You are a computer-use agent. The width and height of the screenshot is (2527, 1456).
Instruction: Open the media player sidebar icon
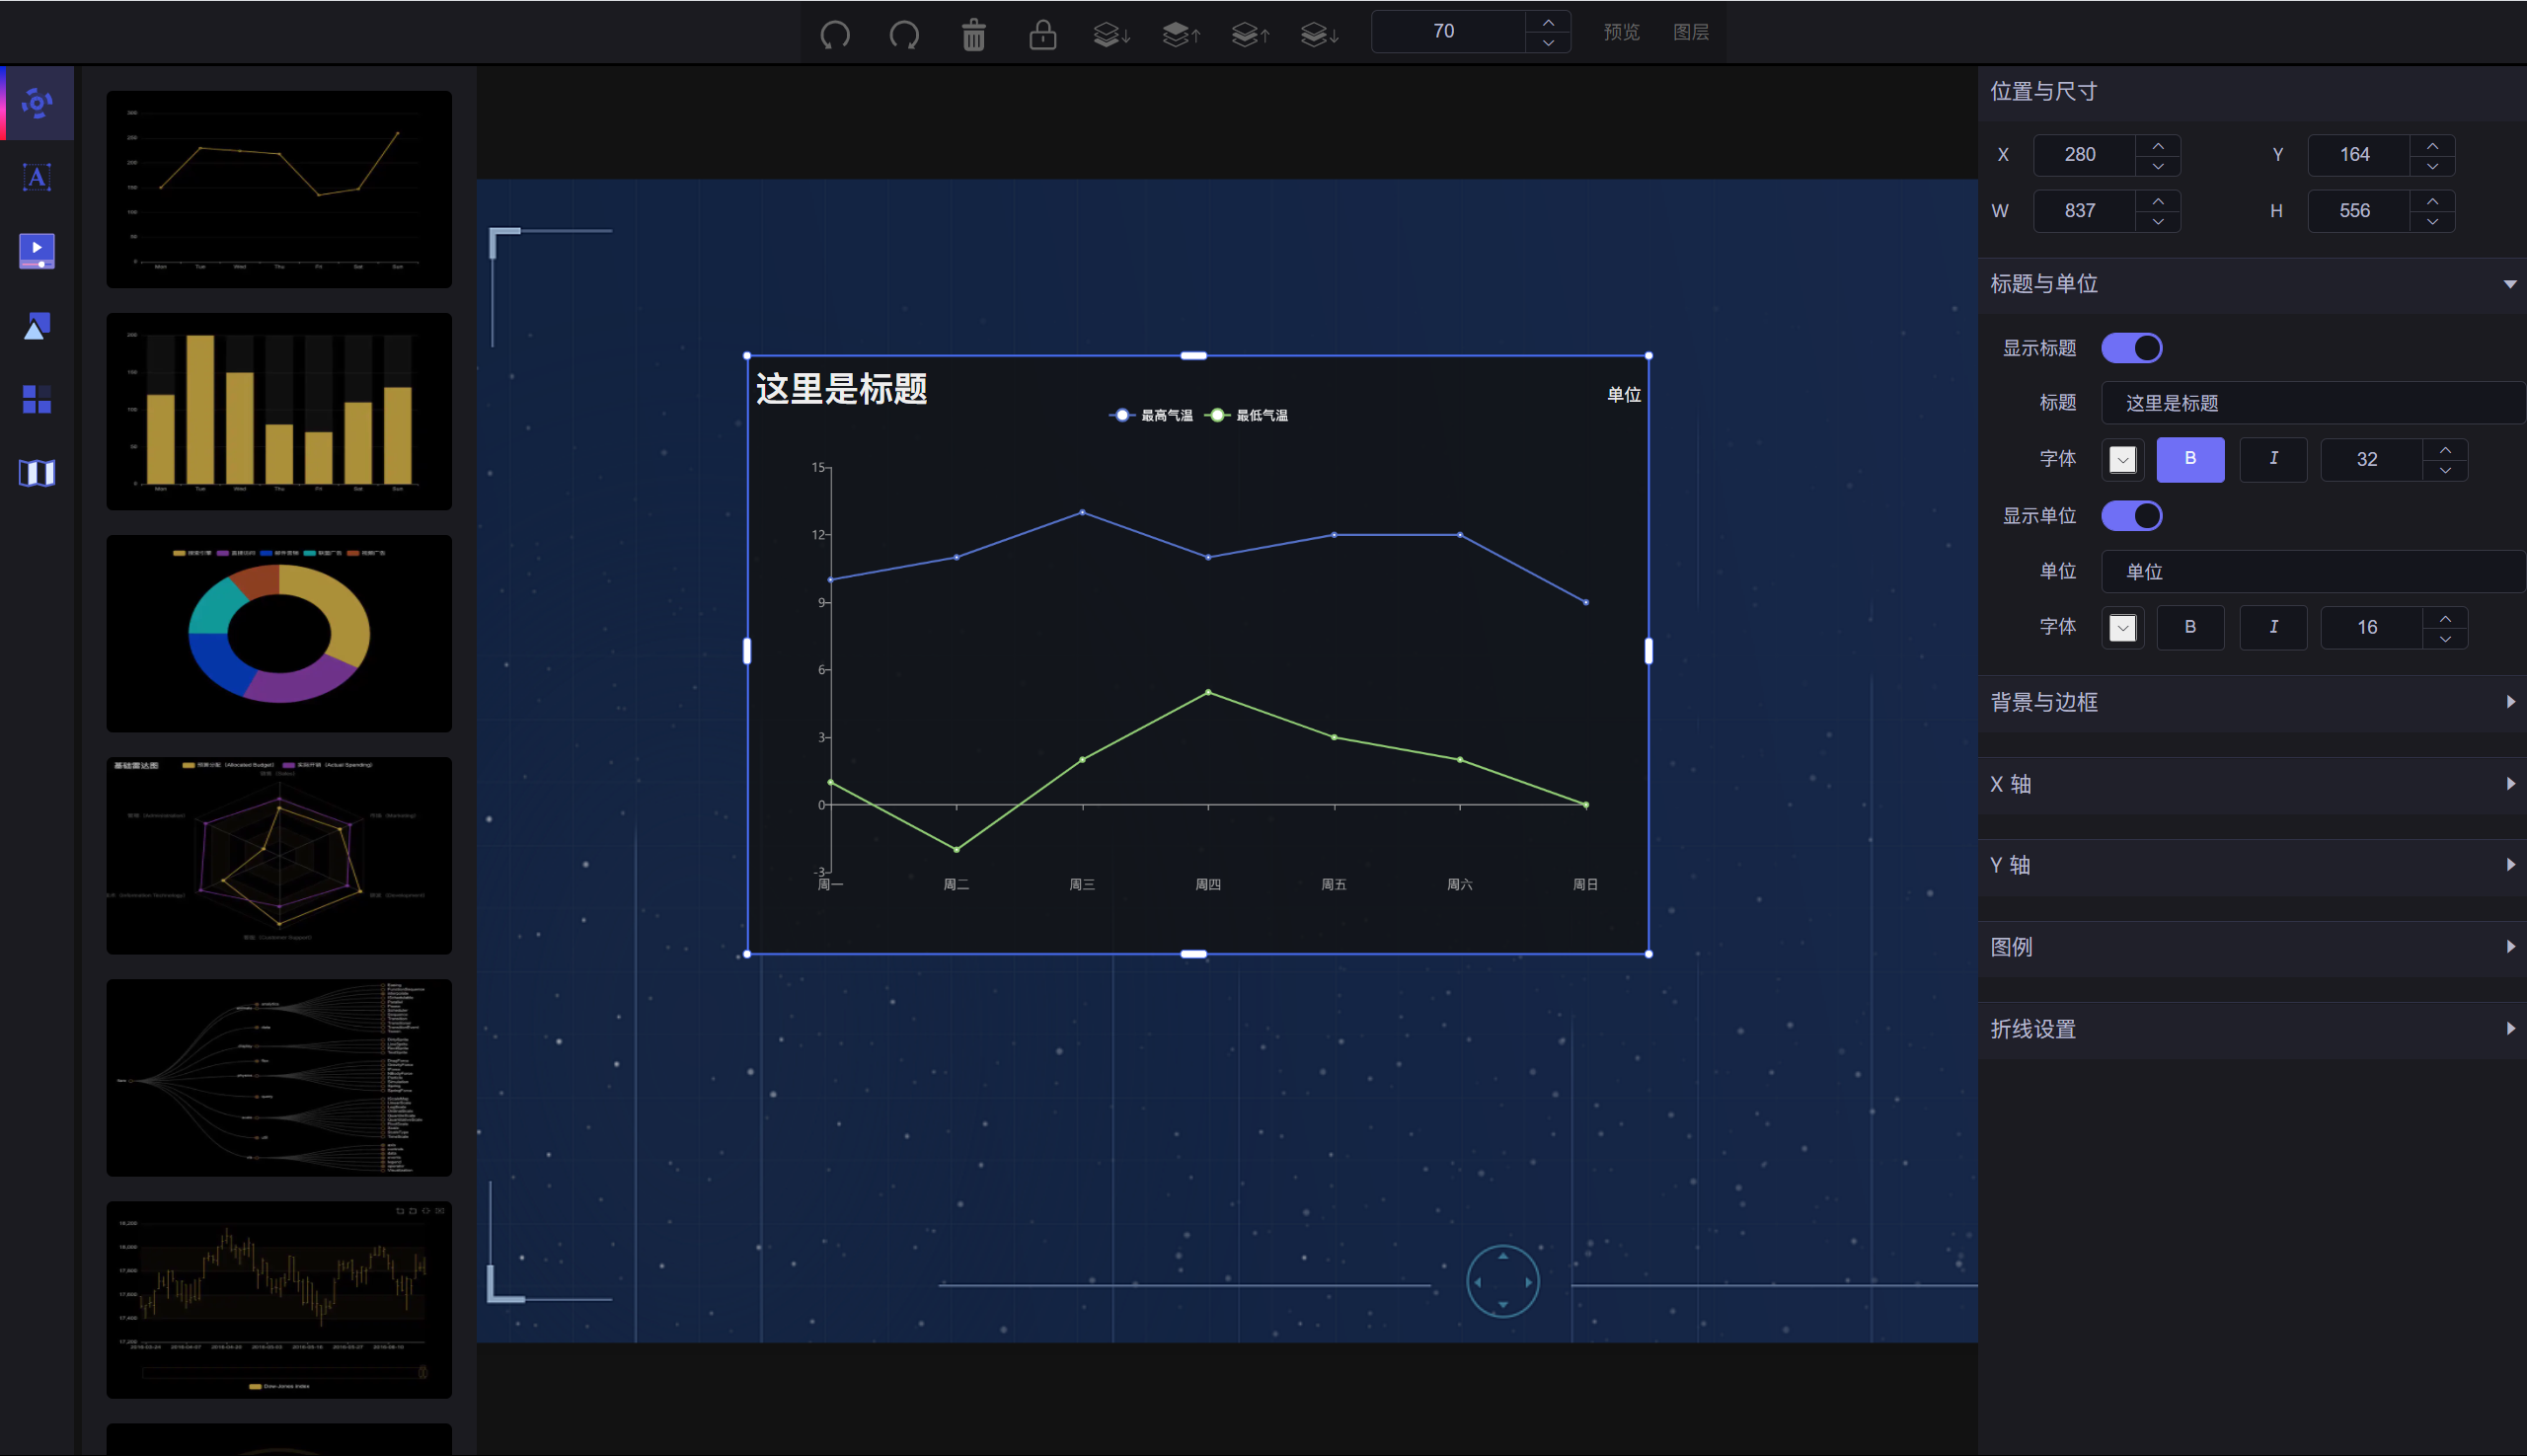click(x=37, y=251)
